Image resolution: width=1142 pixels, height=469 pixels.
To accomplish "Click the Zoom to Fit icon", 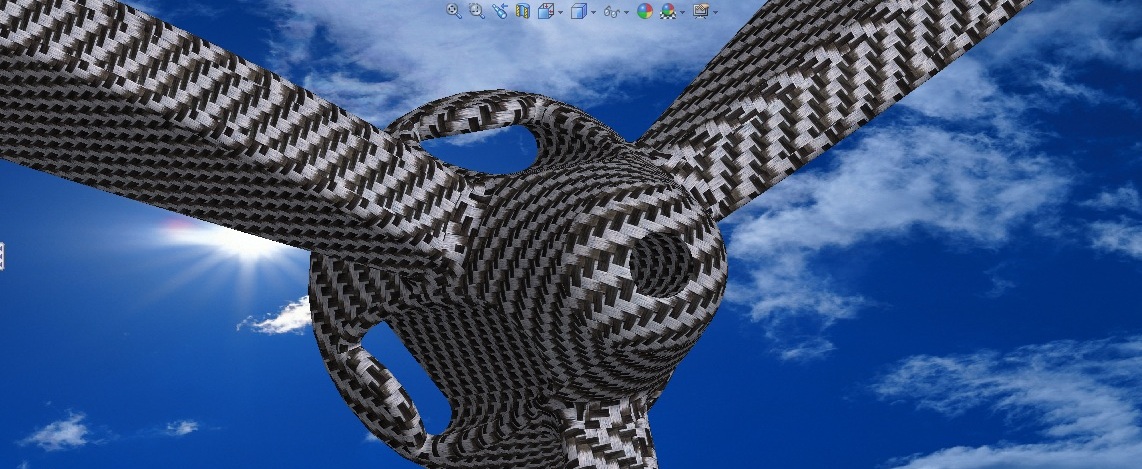I will tap(454, 11).
